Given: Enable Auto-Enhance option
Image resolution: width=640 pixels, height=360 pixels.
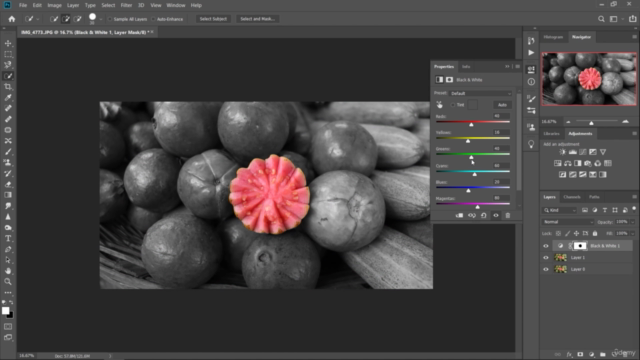Looking at the screenshot, I should click(153, 19).
